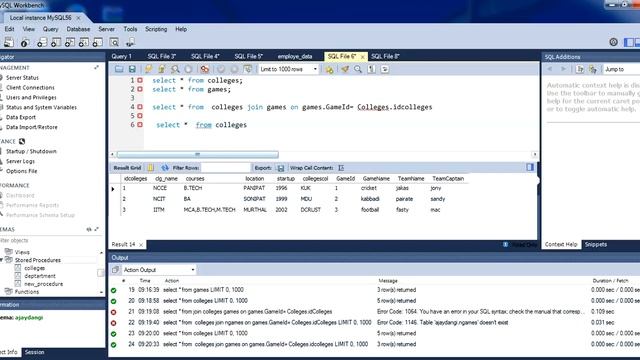The height and width of the screenshot is (360, 640).
Task: Search table data icon in main toolbar
Action: click(x=114, y=42)
